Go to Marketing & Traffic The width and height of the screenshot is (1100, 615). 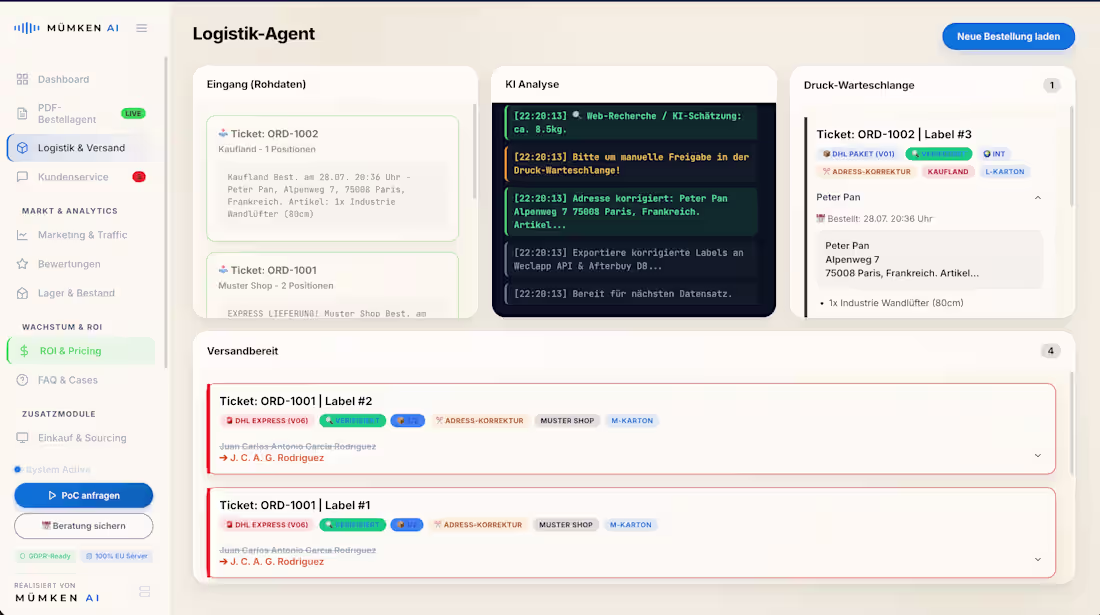click(81, 235)
